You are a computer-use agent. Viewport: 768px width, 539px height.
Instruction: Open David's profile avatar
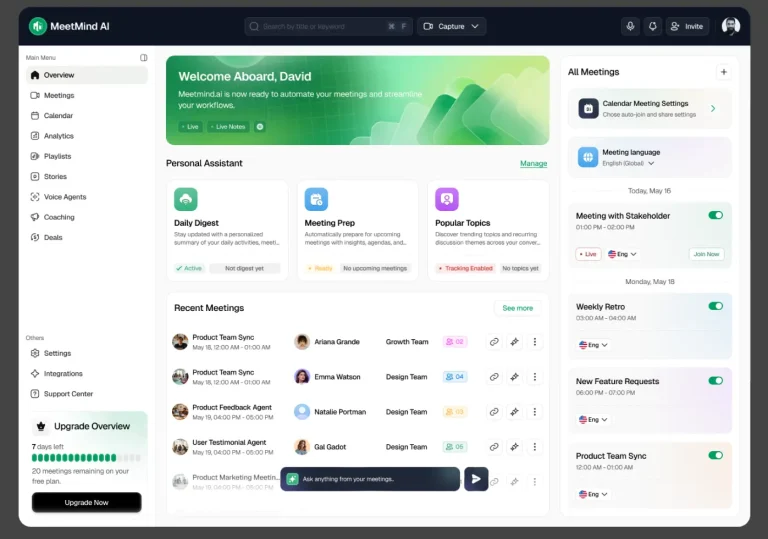click(731, 26)
